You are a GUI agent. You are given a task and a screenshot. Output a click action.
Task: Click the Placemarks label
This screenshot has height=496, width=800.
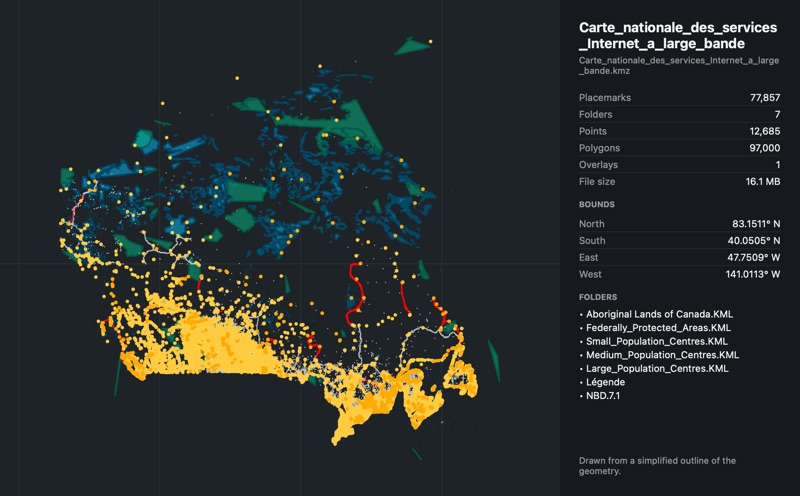pyautogui.click(x=605, y=97)
